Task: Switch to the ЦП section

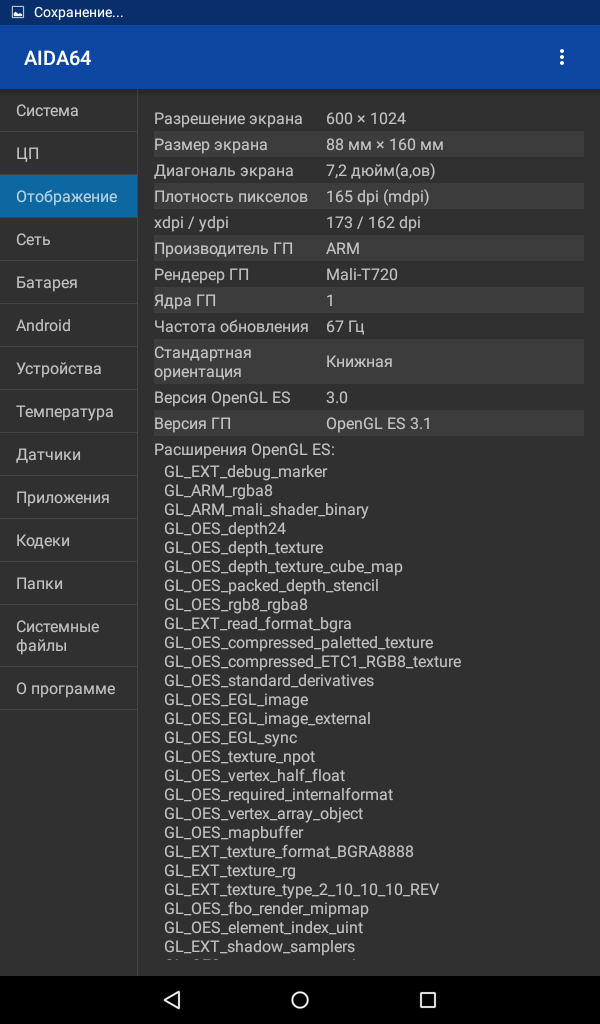Action: [x=69, y=153]
